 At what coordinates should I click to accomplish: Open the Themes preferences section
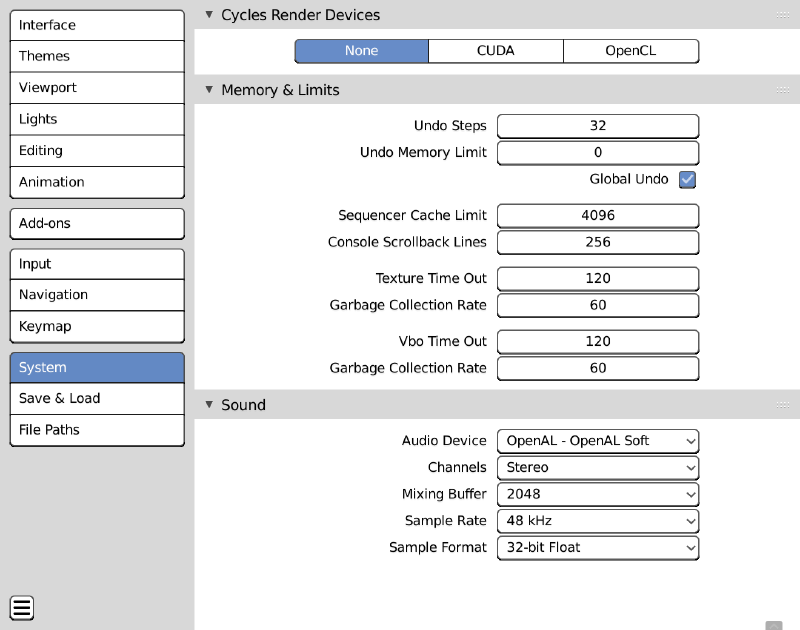click(97, 56)
